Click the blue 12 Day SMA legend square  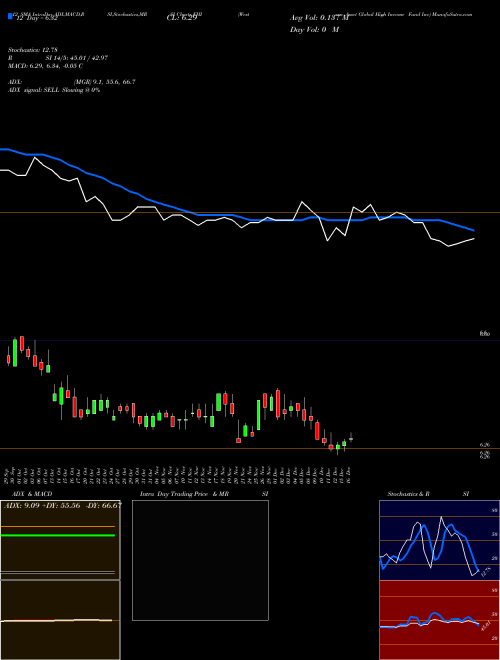(10, 17)
